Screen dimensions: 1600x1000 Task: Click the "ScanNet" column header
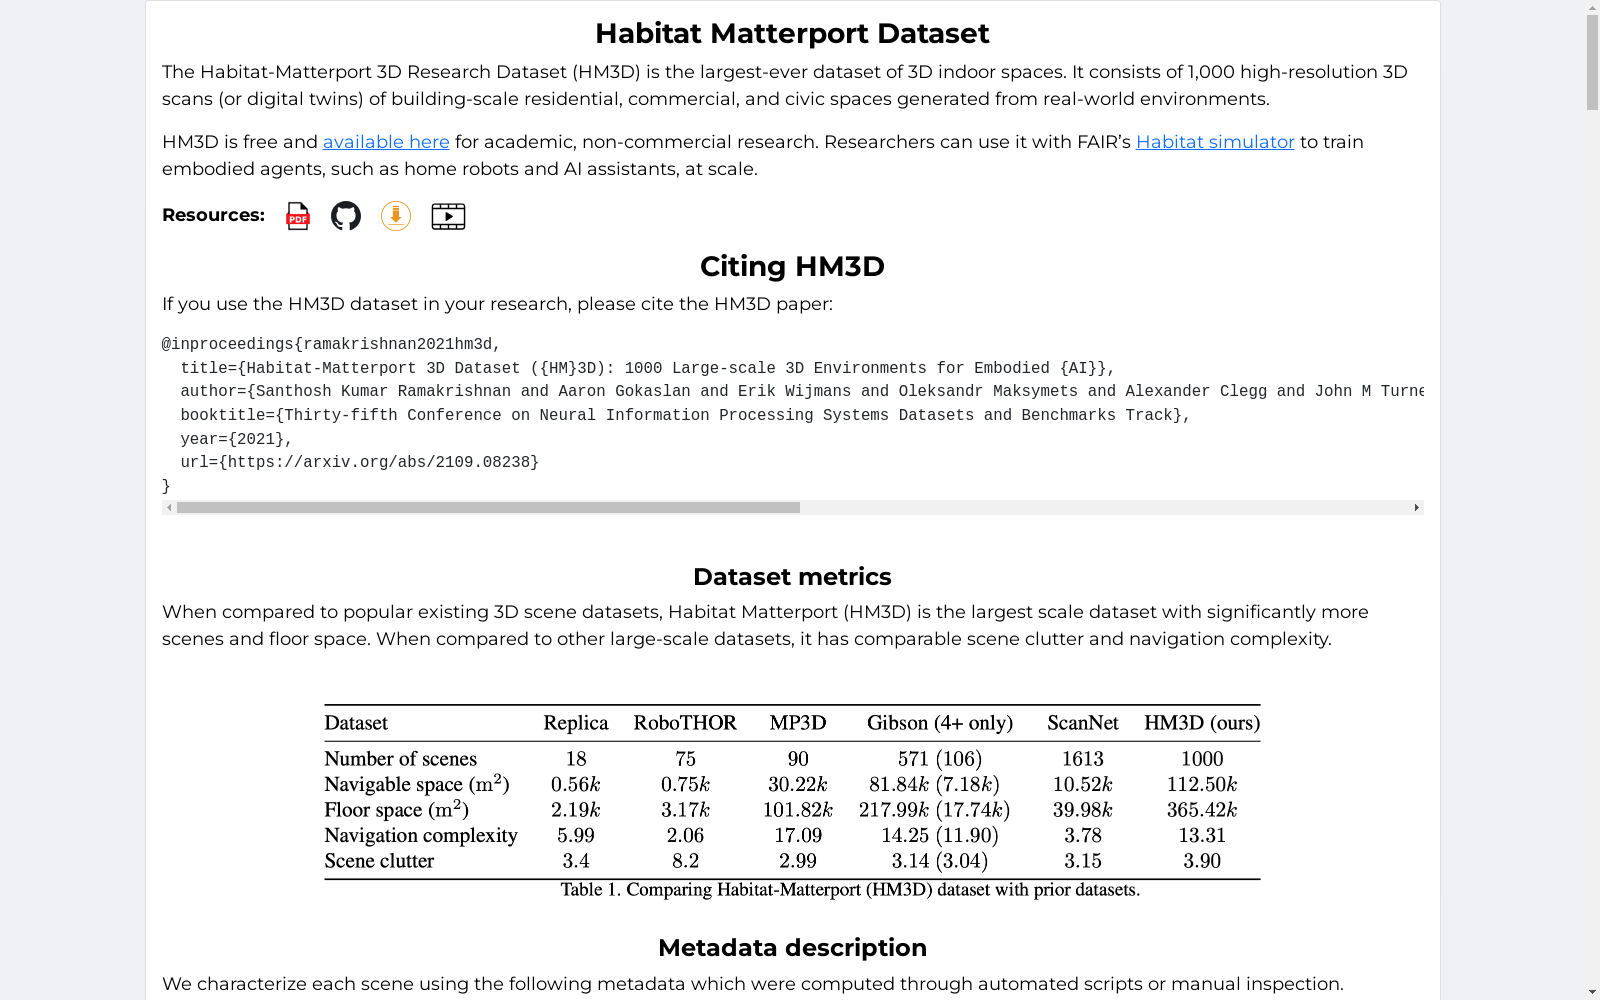[x=1083, y=723]
